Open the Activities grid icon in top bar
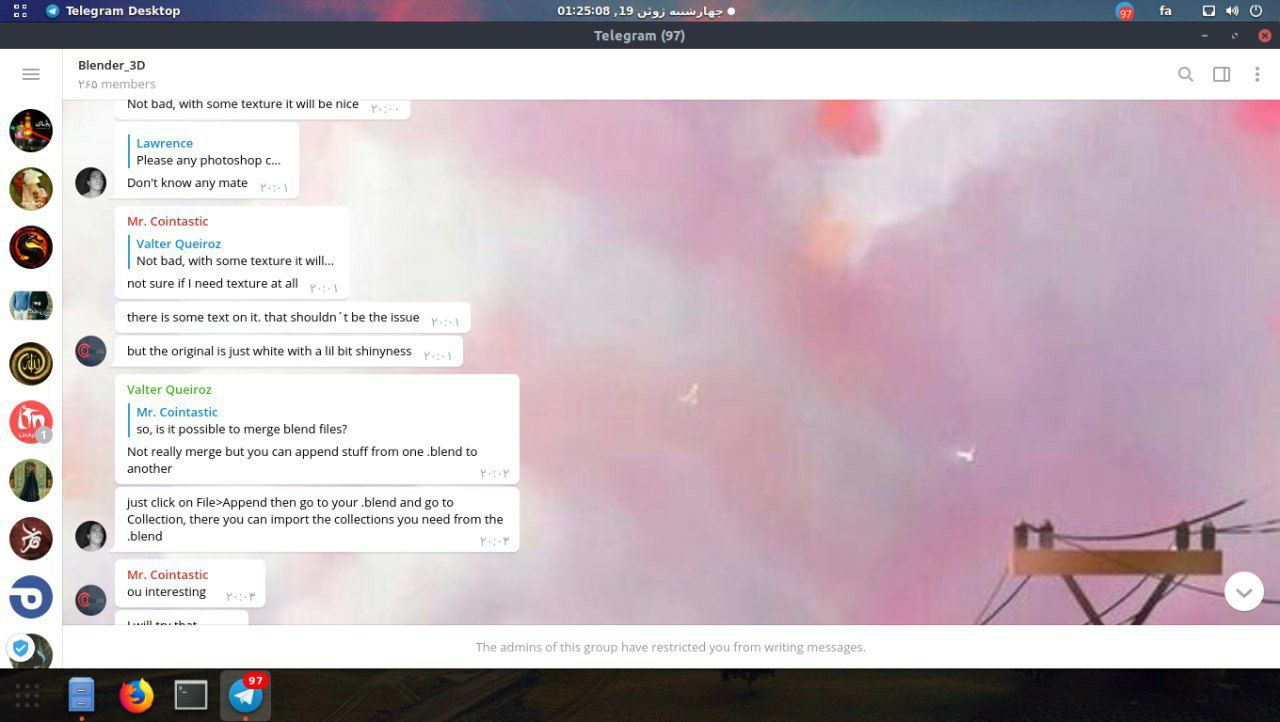The image size is (1280, 722). 20,11
